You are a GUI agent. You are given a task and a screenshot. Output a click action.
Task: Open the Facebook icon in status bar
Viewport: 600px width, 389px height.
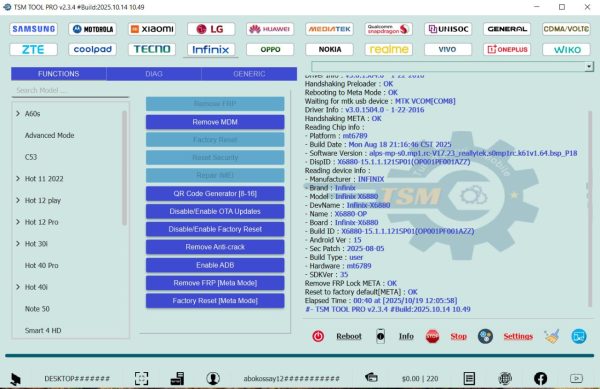[540, 378]
